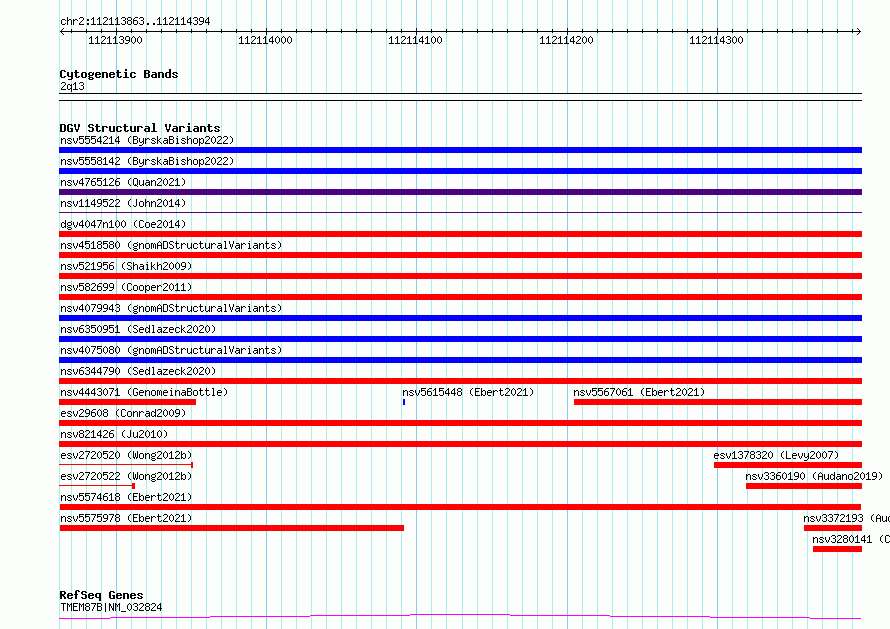The width and height of the screenshot is (890, 629).
Task: Click the 112114300 ruler position
Action: coord(716,40)
